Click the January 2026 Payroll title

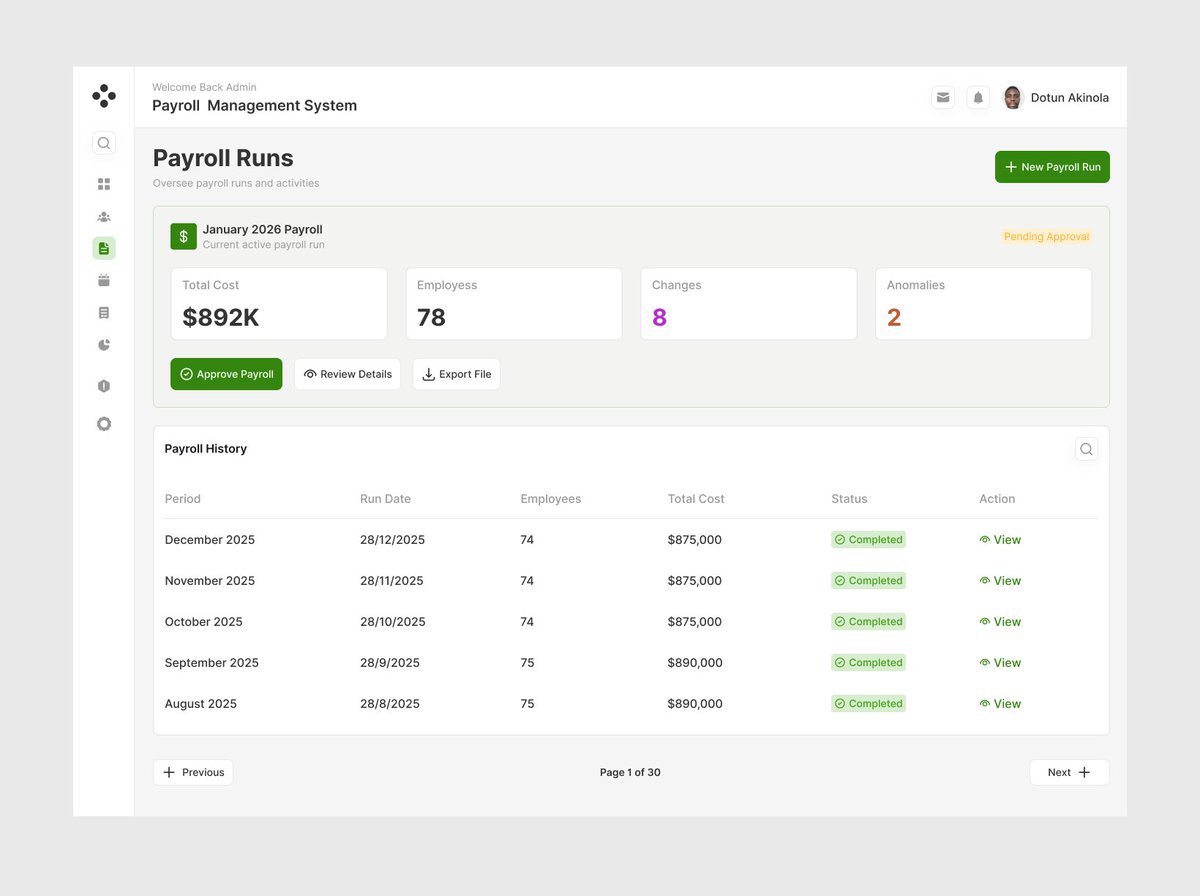[263, 230]
